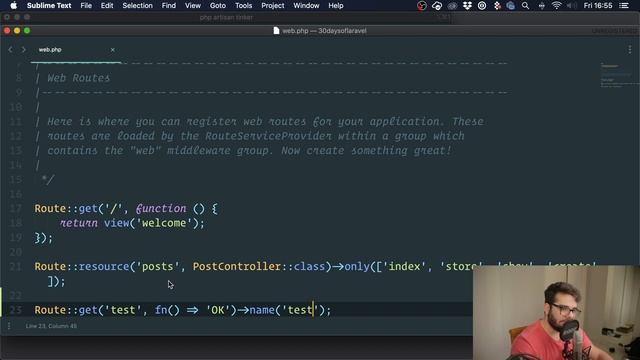Open the File menu
The image size is (640, 360).
click(x=86, y=6)
